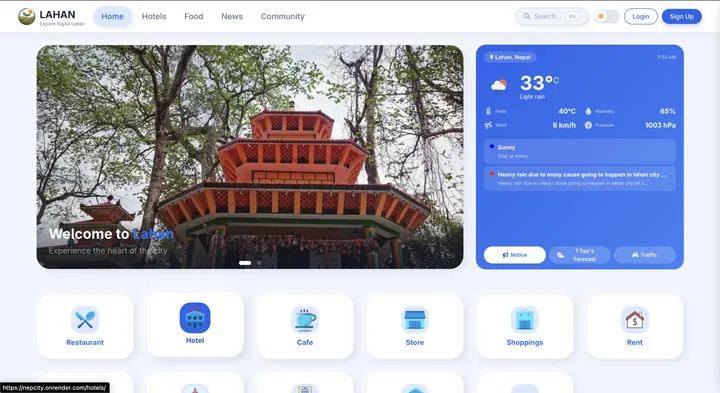Click the temple hero banner image

(250, 157)
